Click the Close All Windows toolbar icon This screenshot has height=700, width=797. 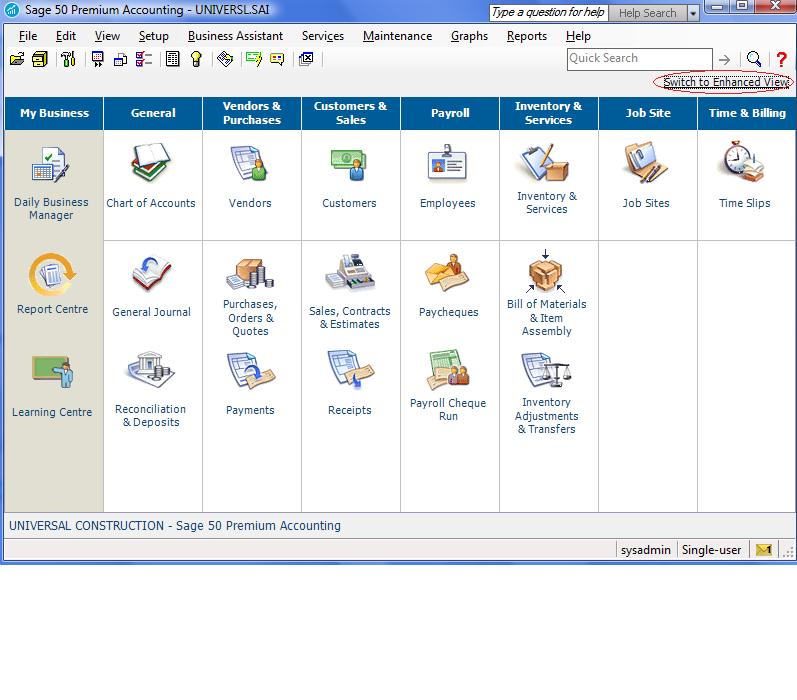coord(306,59)
